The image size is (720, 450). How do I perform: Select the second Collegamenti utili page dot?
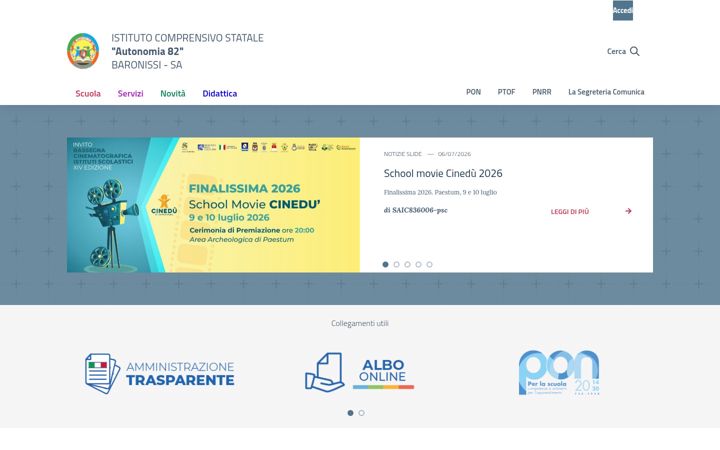pos(361,413)
